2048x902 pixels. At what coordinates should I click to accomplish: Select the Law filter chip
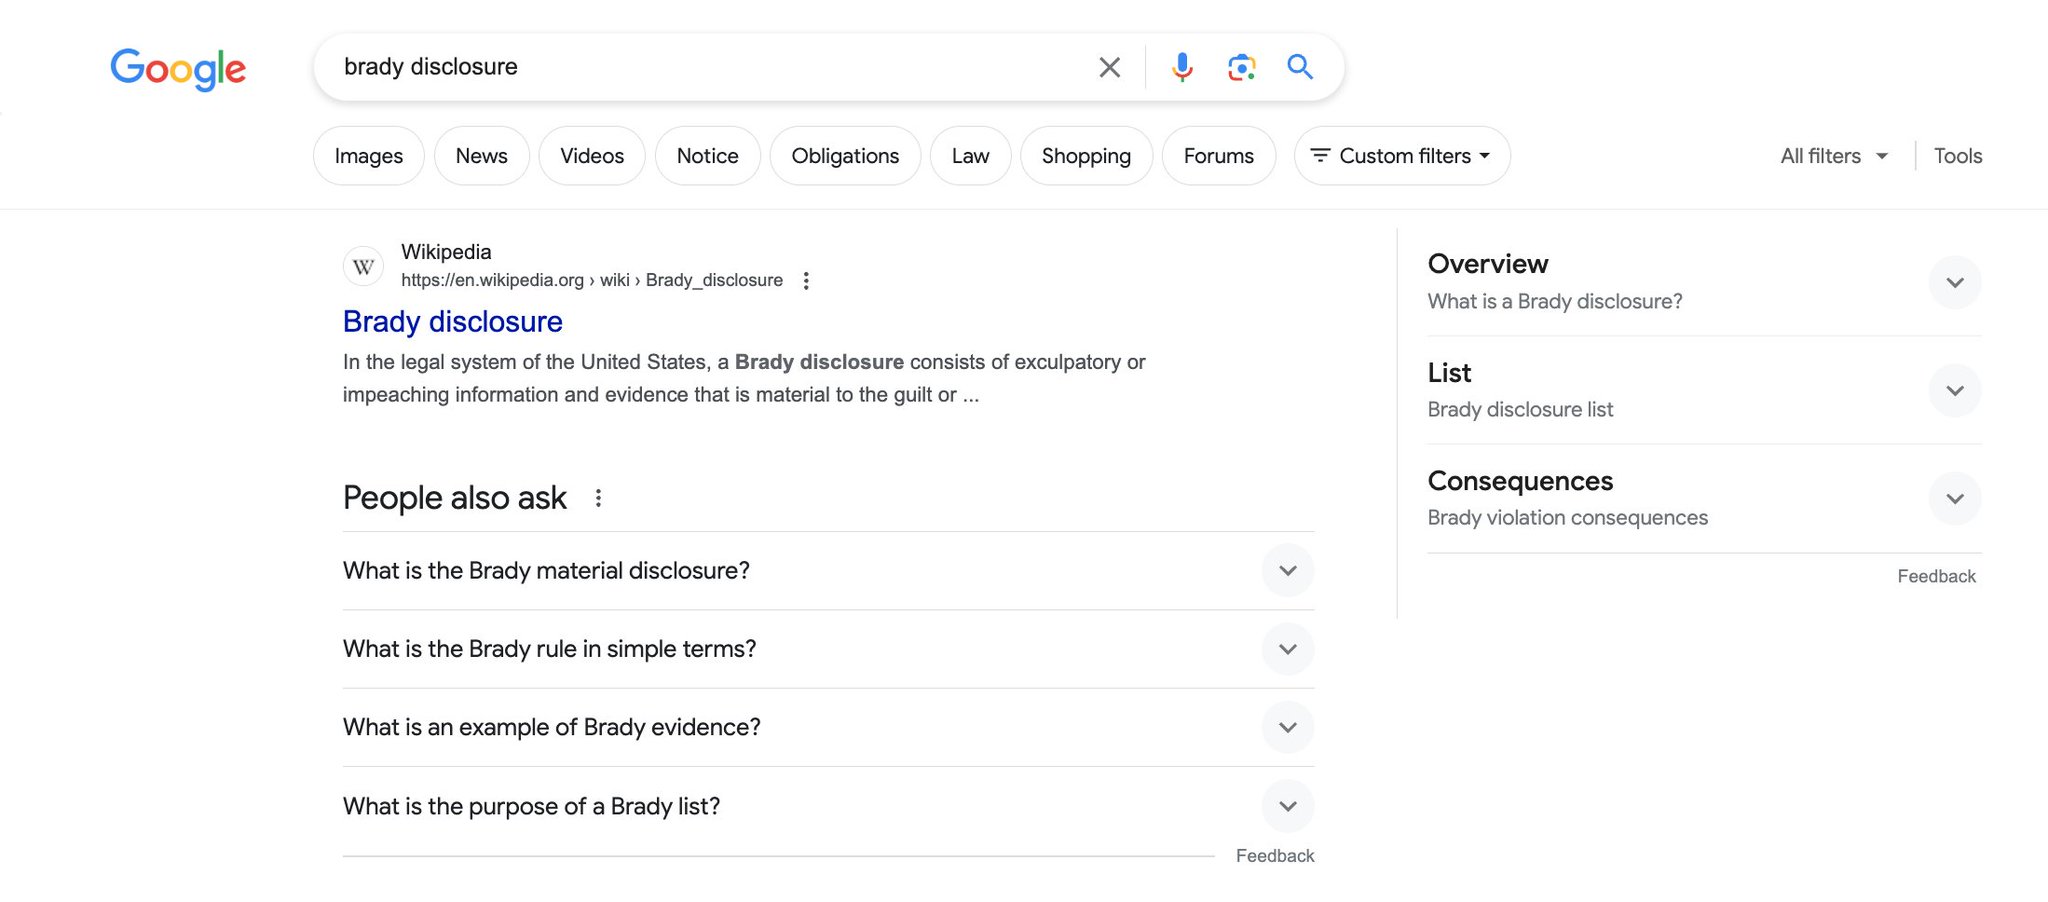[970, 156]
